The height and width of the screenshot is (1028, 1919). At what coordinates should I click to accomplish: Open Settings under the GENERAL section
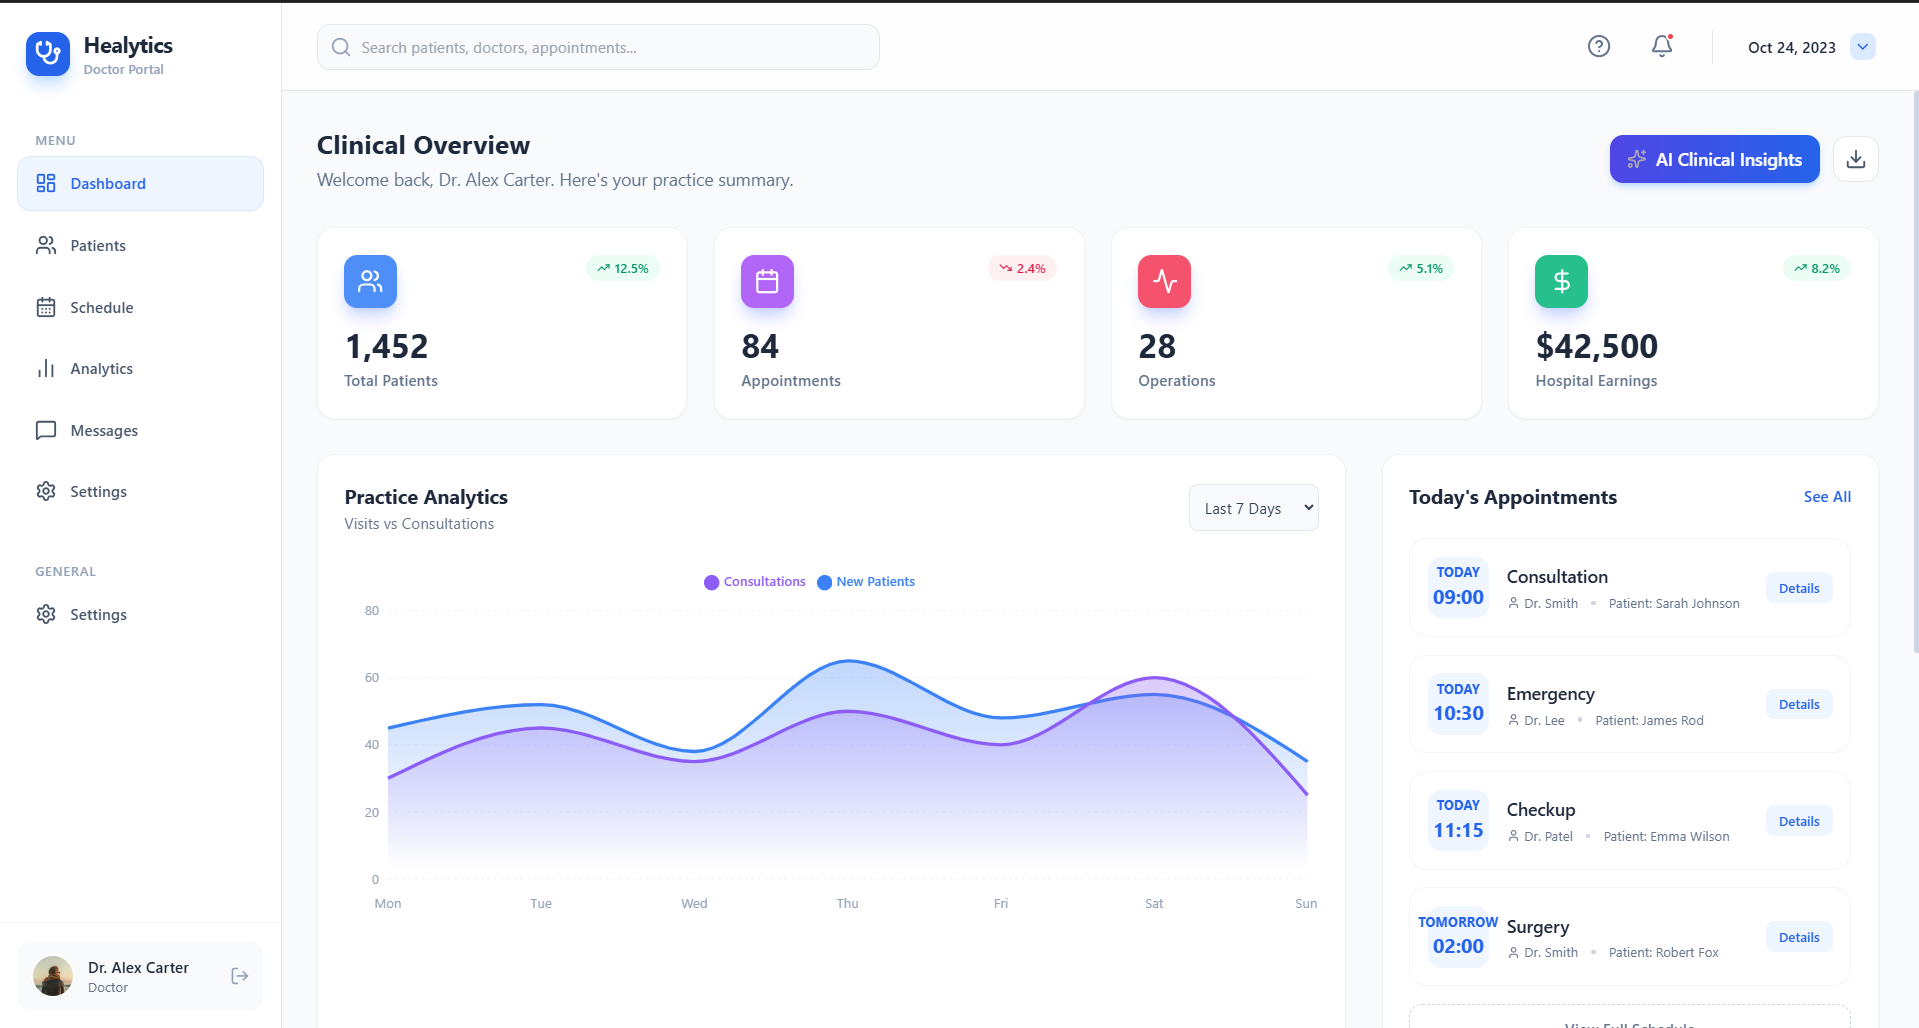coord(140,614)
